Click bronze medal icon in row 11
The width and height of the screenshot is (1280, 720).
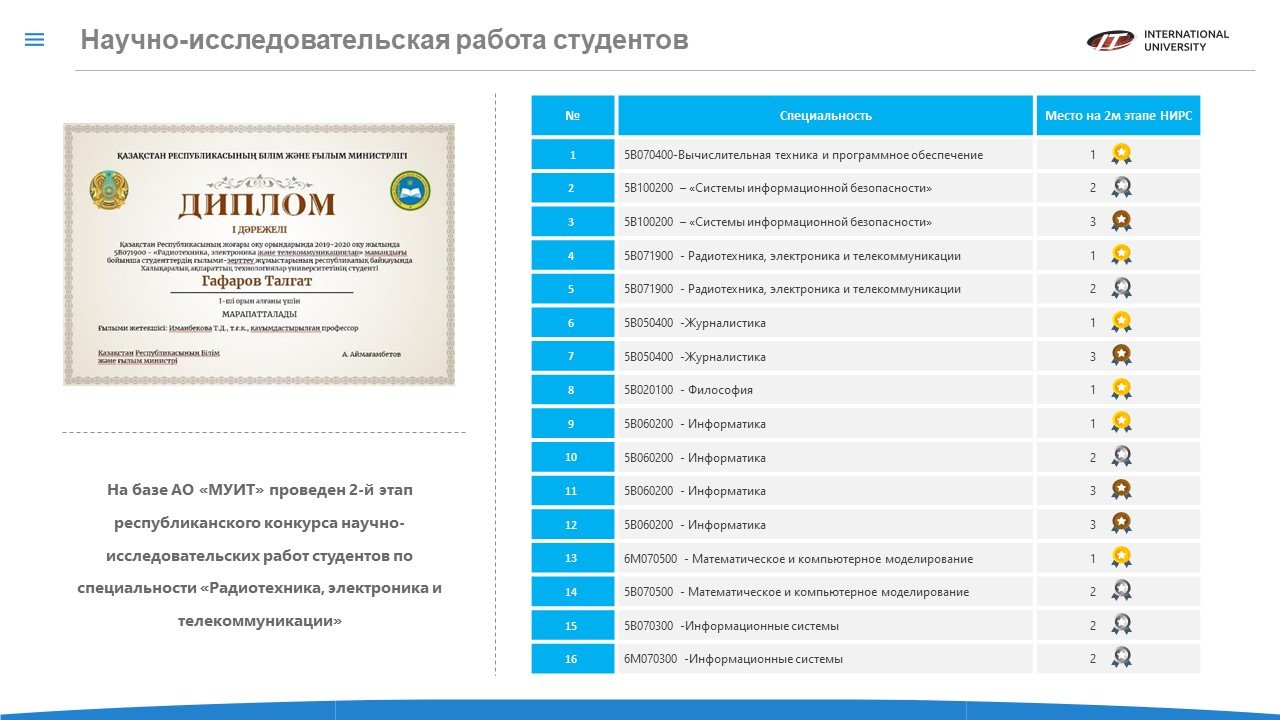(1122, 490)
